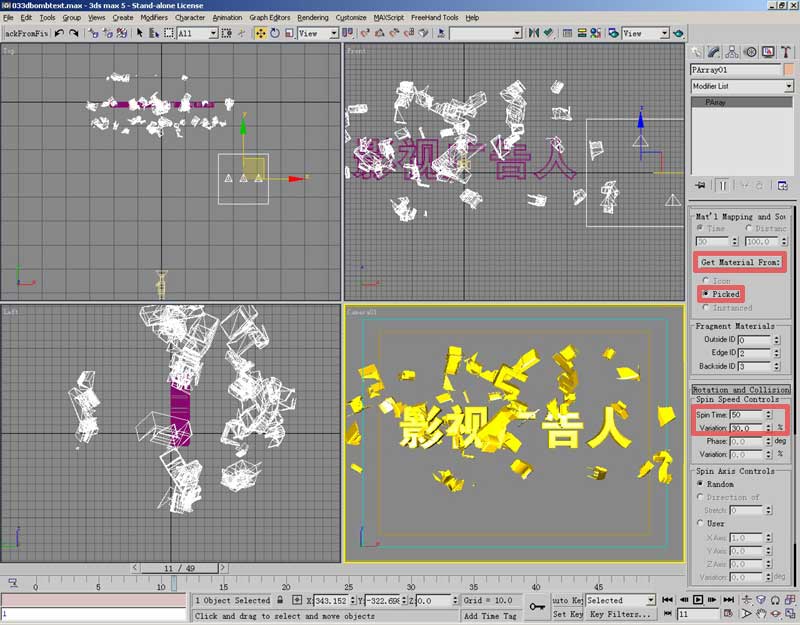The height and width of the screenshot is (625, 800).
Task: Select the User spin axis option
Action: 699,523
